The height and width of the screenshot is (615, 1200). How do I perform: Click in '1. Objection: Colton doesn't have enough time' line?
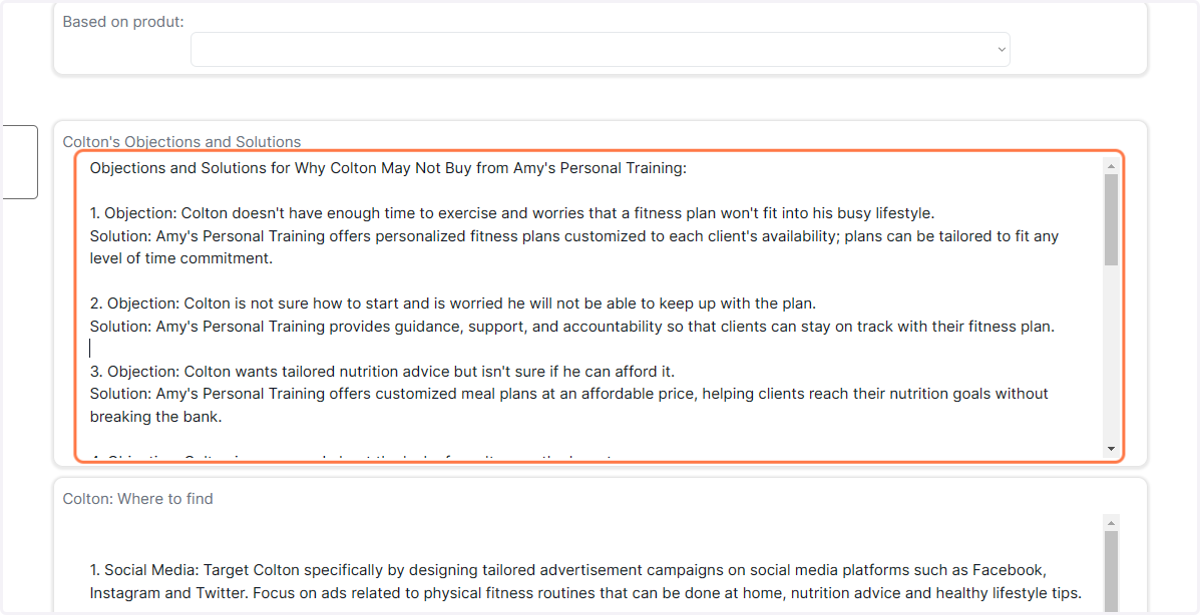(512, 213)
